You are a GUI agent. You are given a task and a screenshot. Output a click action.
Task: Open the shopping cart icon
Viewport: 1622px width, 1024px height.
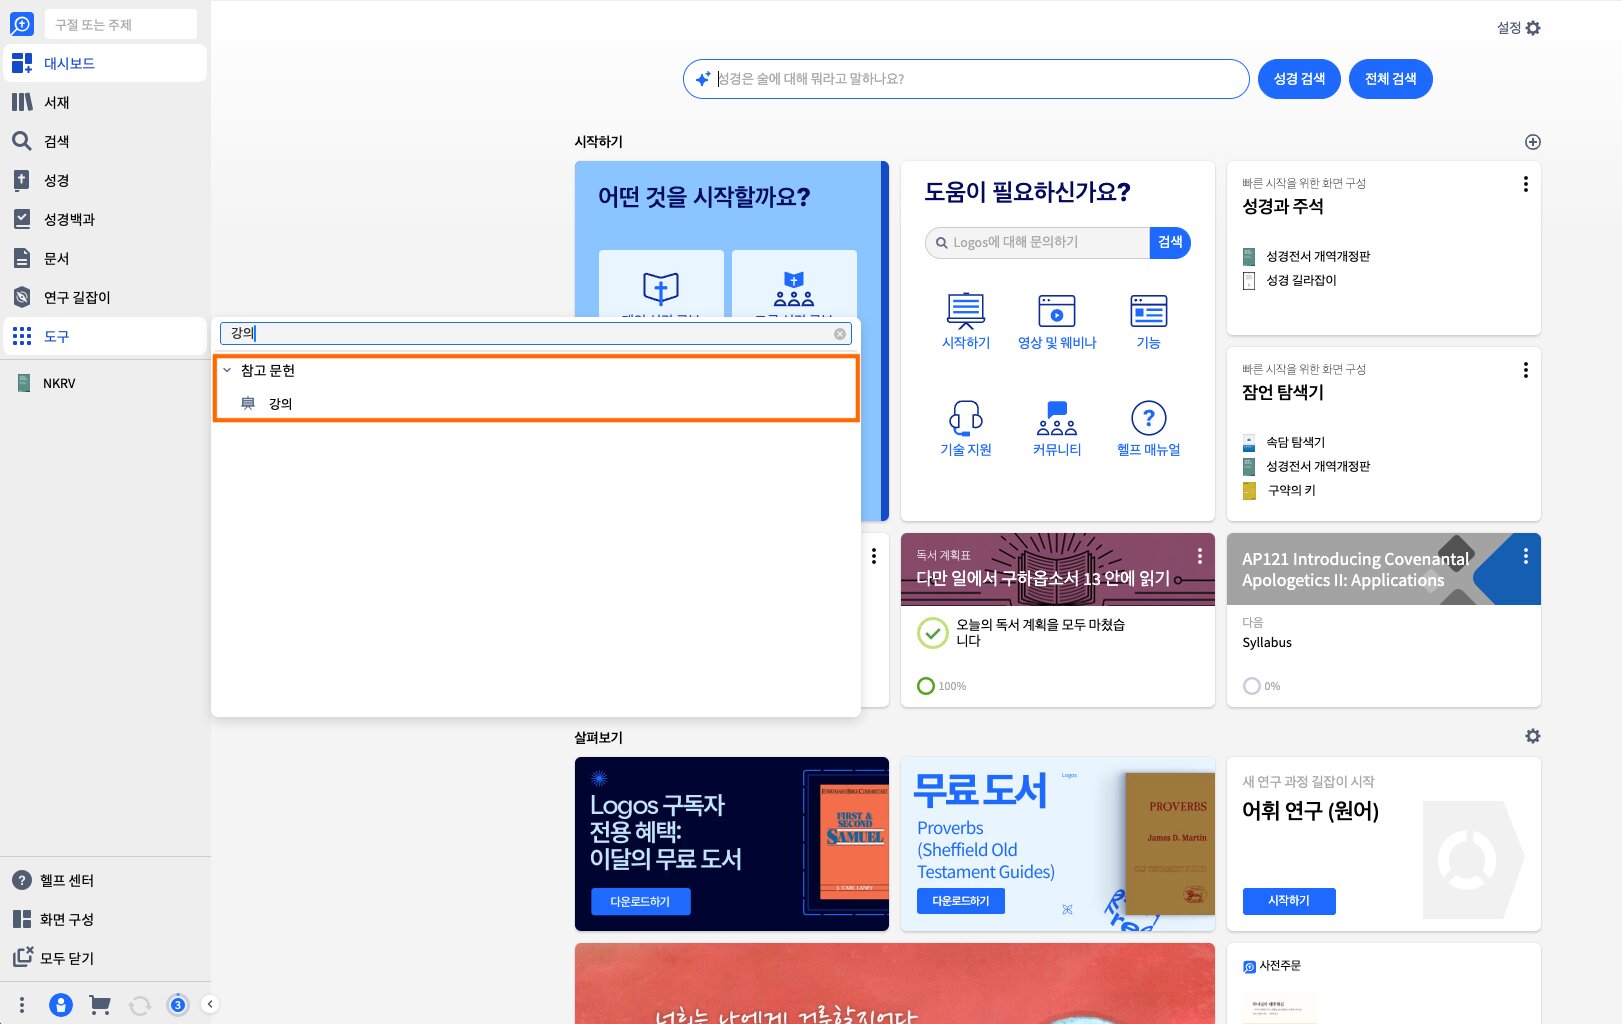click(100, 1005)
